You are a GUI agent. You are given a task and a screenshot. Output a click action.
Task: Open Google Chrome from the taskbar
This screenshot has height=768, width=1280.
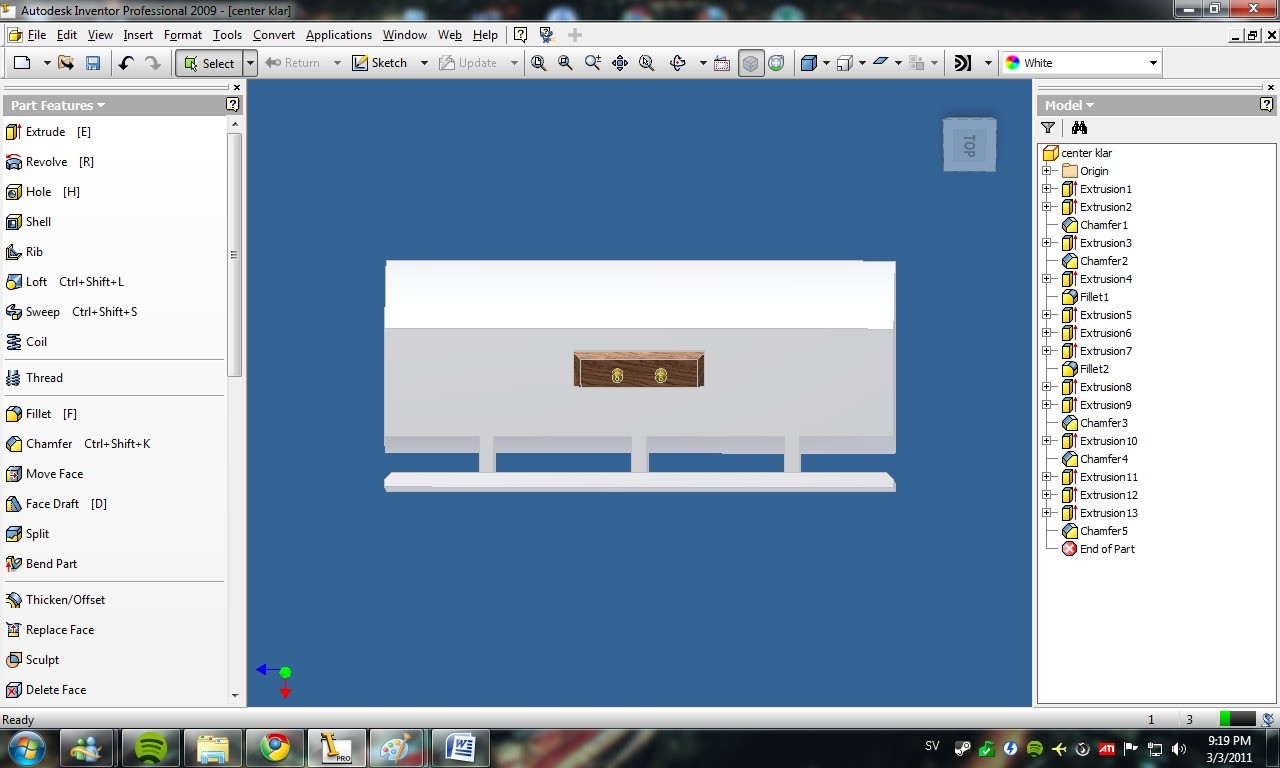[x=275, y=748]
